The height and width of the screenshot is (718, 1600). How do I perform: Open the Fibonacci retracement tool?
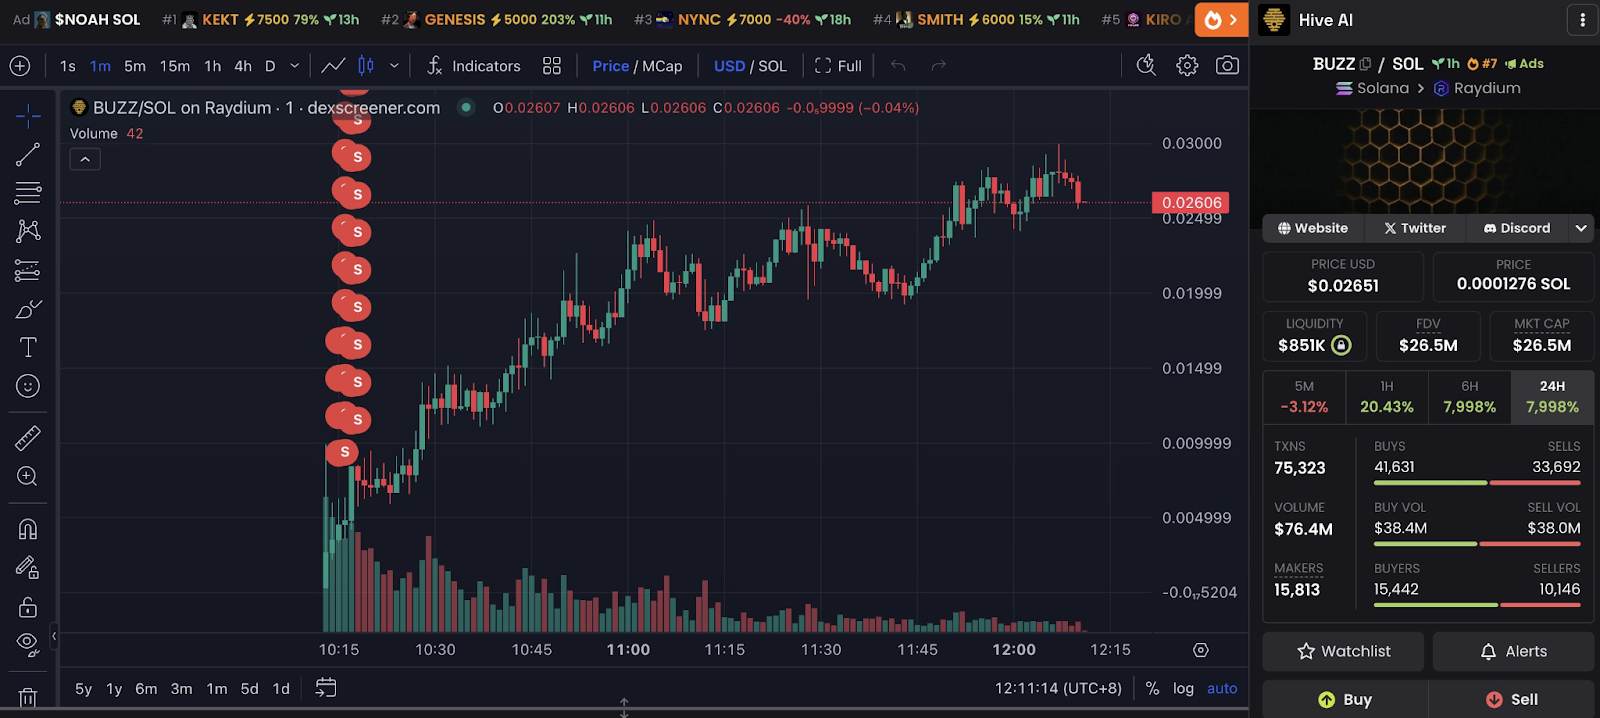pos(28,192)
